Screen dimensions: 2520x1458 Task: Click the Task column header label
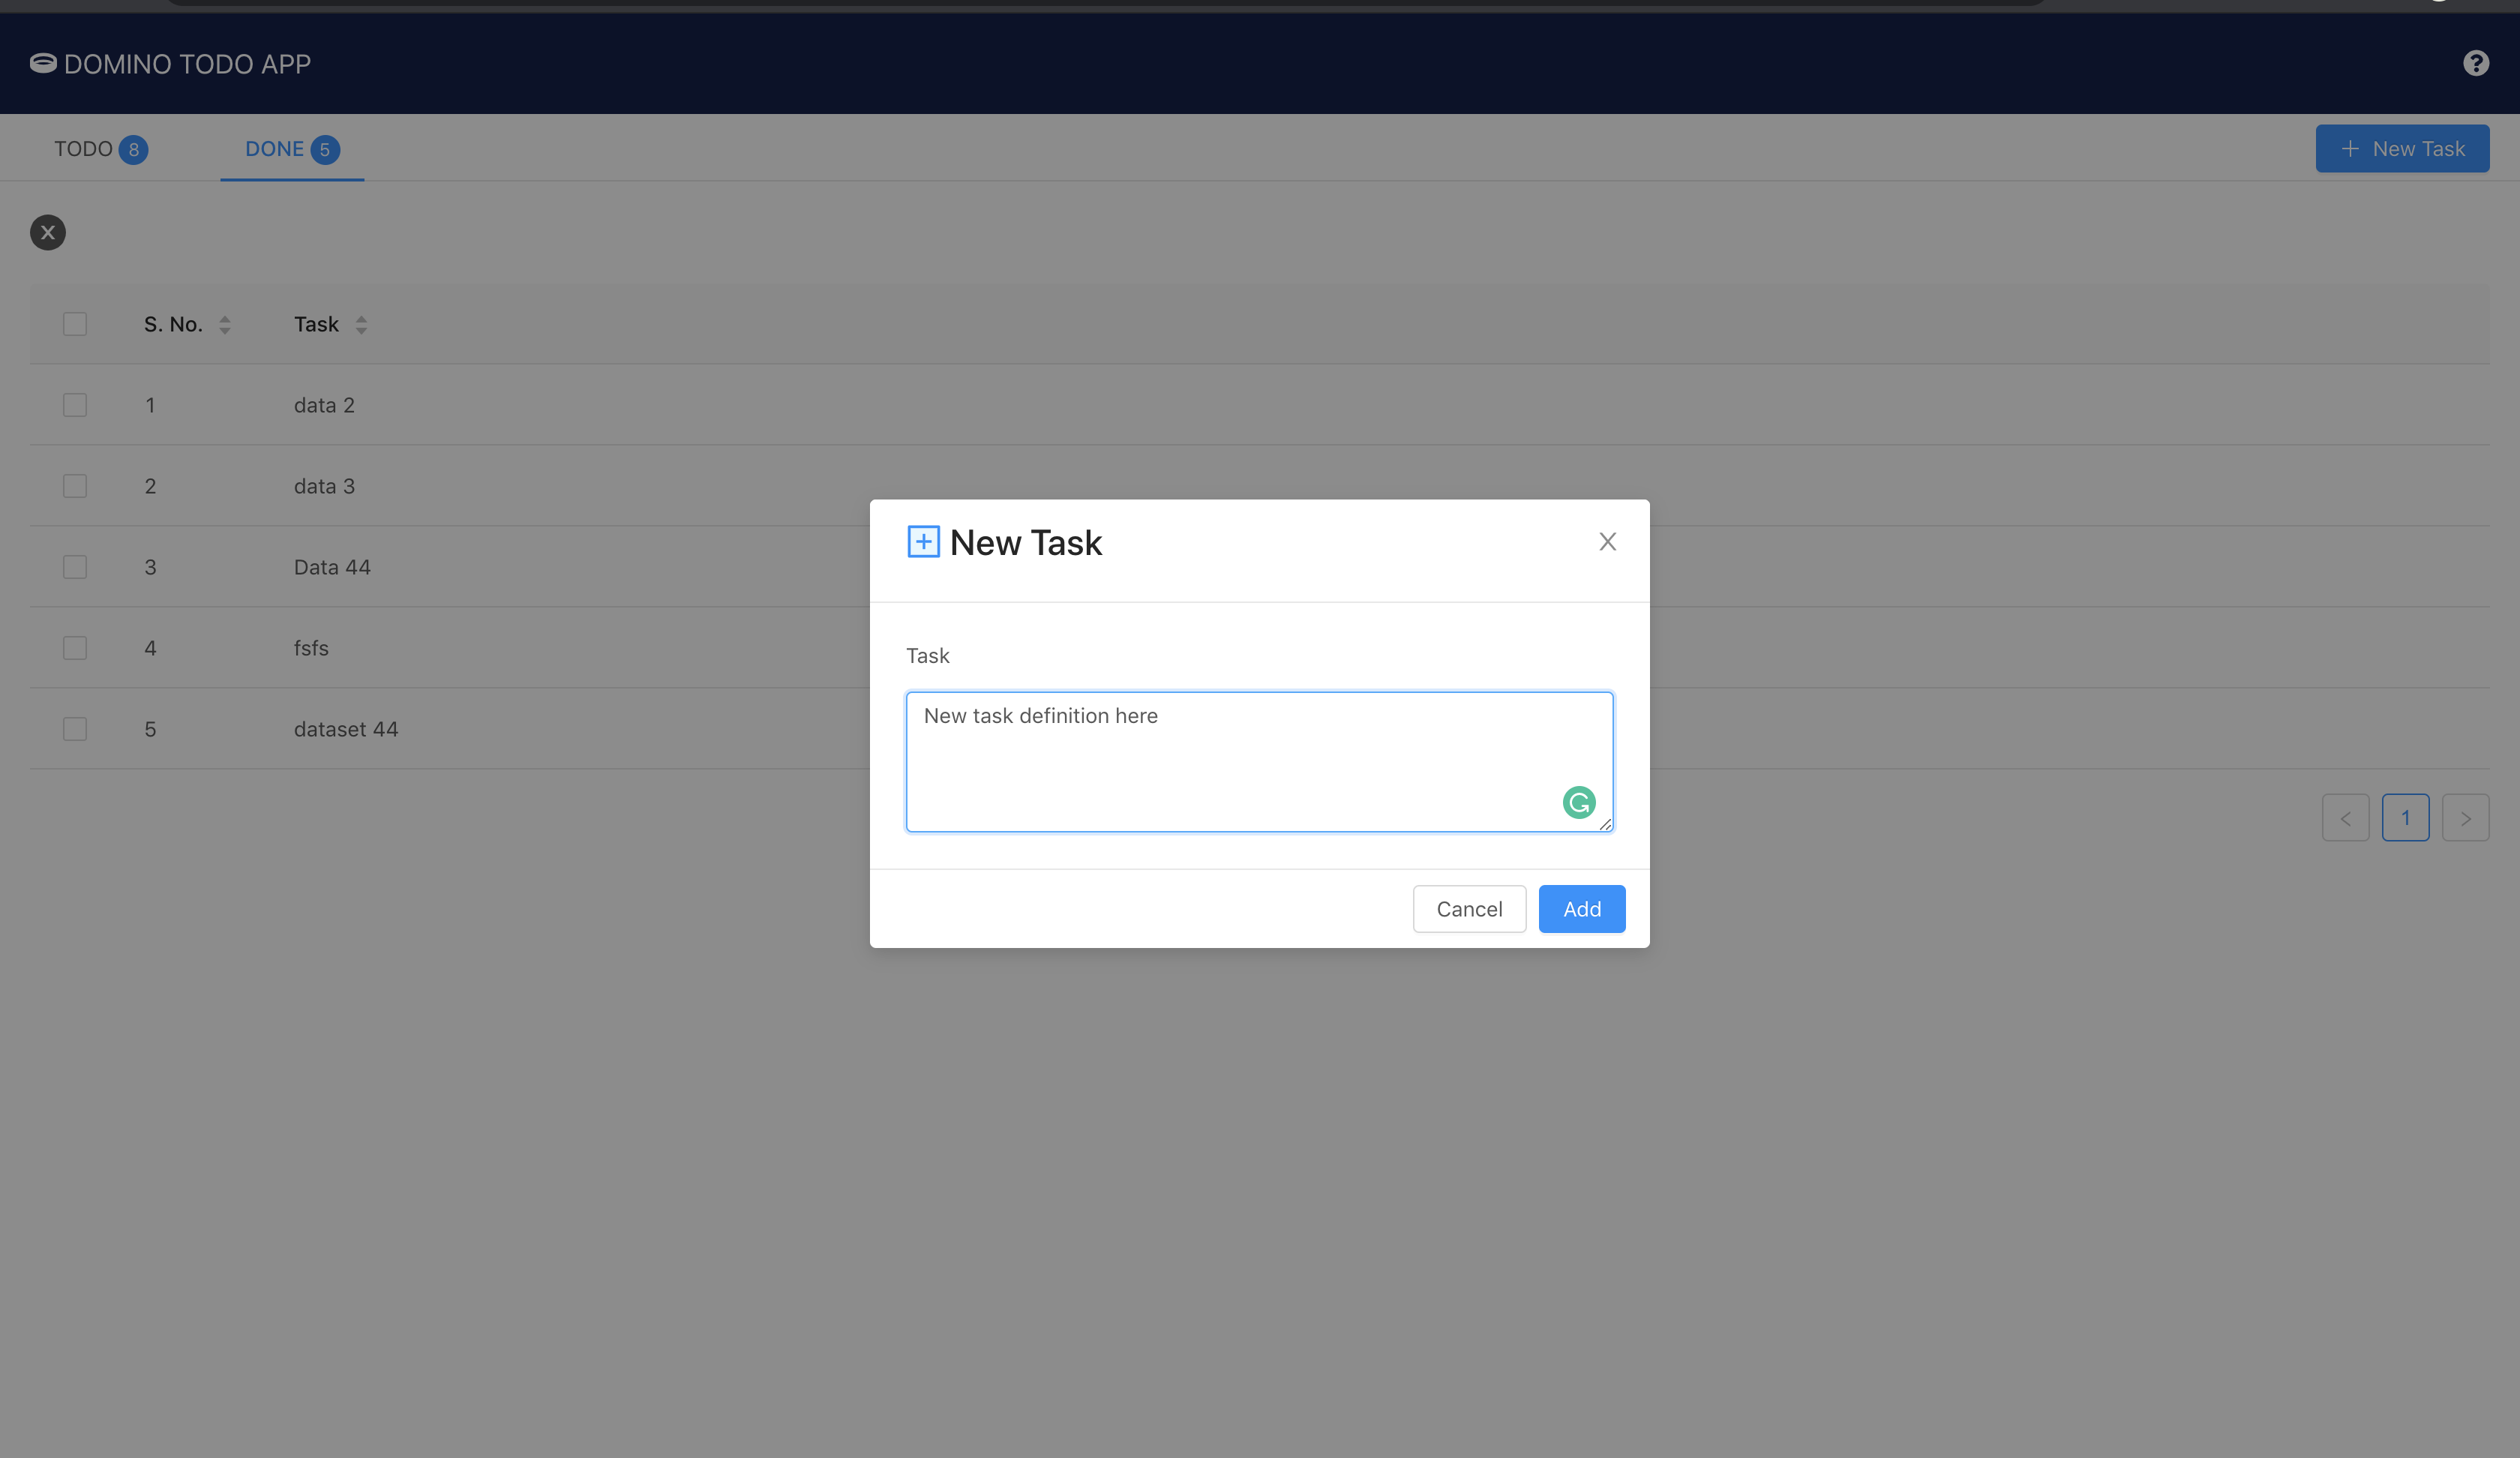(316, 324)
